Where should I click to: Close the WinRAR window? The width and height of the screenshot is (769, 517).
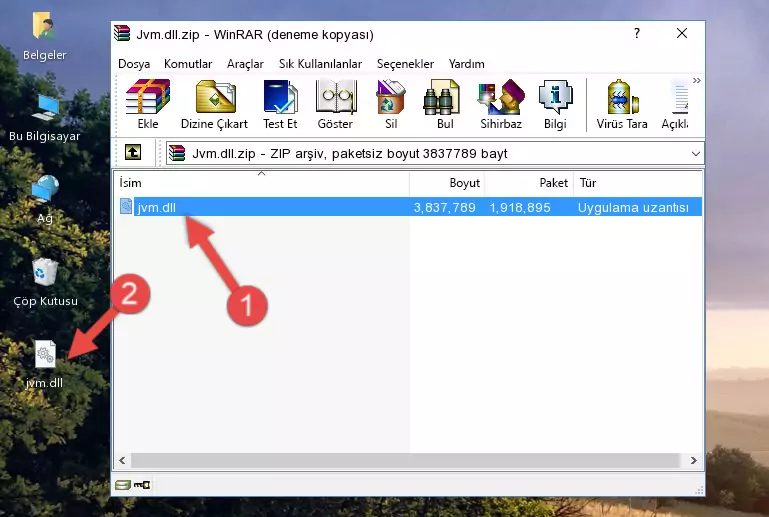pos(682,33)
